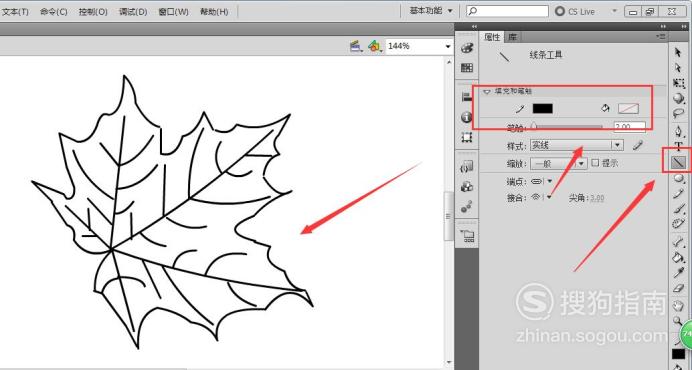The height and width of the screenshot is (370, 692).
Task: Switch to the 属性 tab
Action: pyautogui.click(x=492, y=37)
